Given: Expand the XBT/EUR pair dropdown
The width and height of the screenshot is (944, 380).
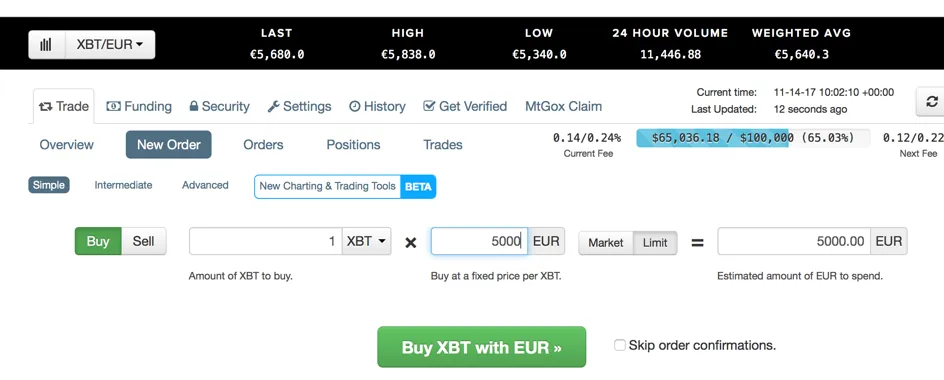Looking at the screenshot, I should click(x=110, y=45).
